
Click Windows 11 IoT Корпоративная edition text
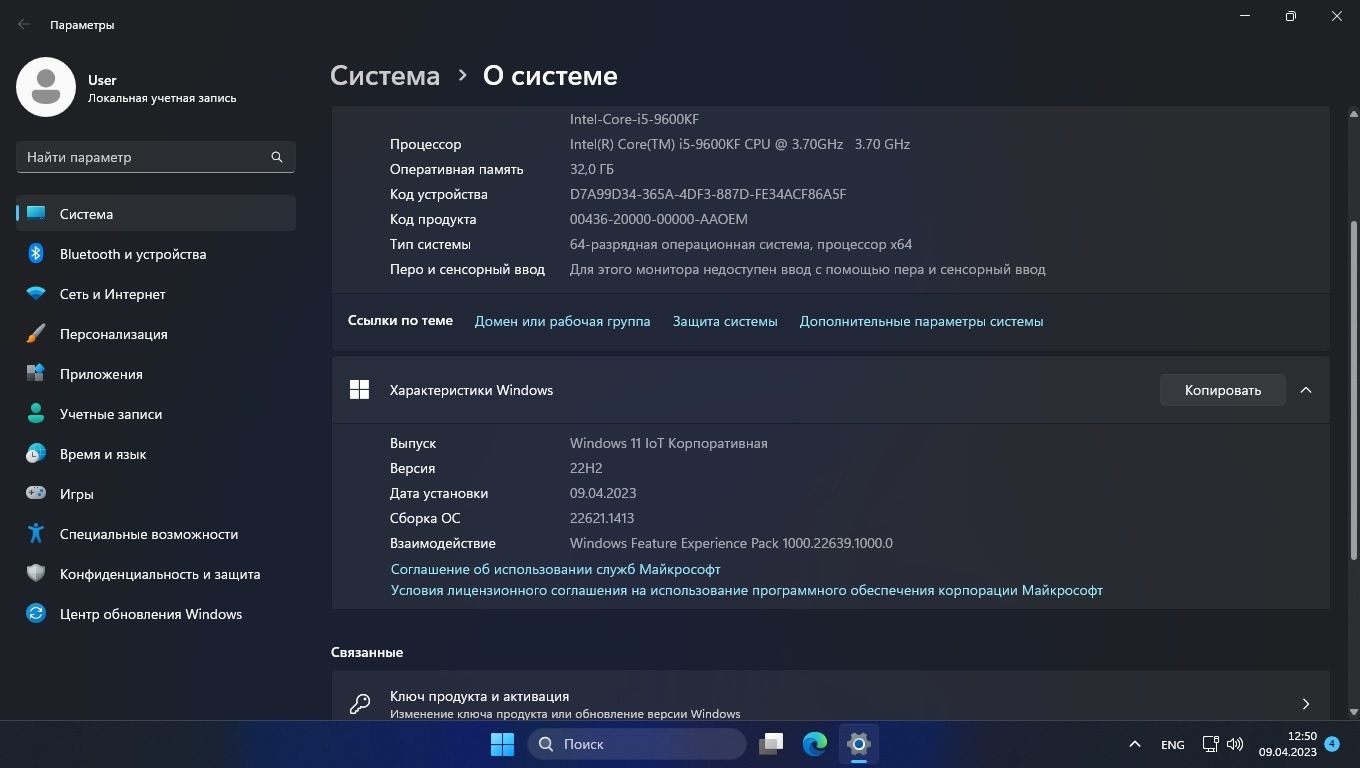[x=668, y=443]
